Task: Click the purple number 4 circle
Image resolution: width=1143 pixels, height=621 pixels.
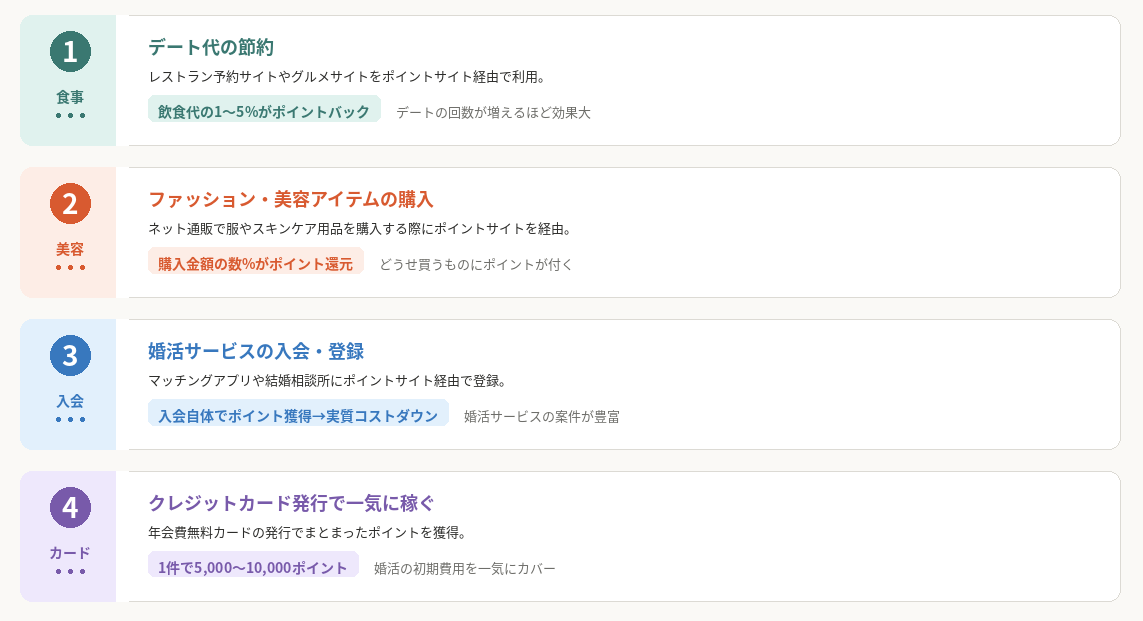Action: 70,507
